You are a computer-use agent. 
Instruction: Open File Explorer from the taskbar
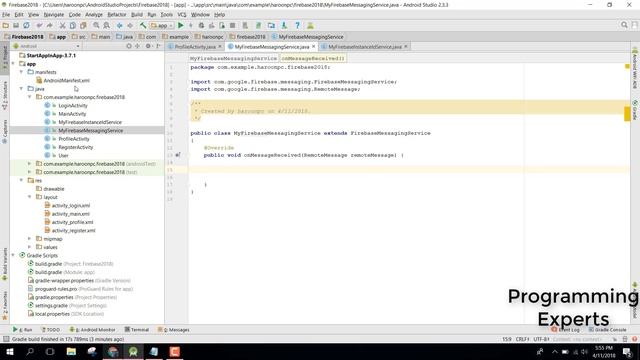pyautogui.click(x=71, y=351)
